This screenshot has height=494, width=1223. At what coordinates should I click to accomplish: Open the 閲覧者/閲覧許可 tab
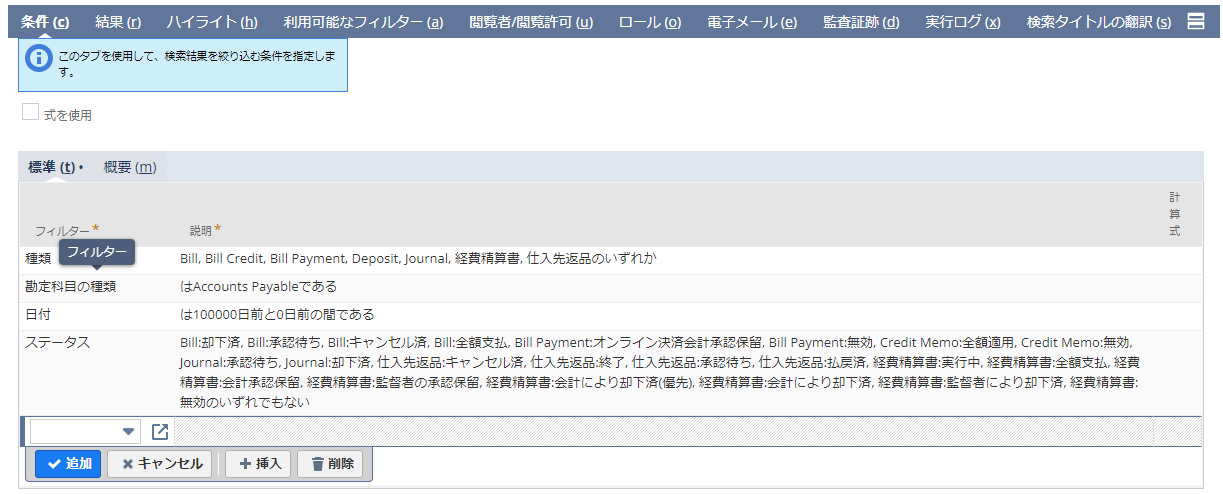pos(530,21)
